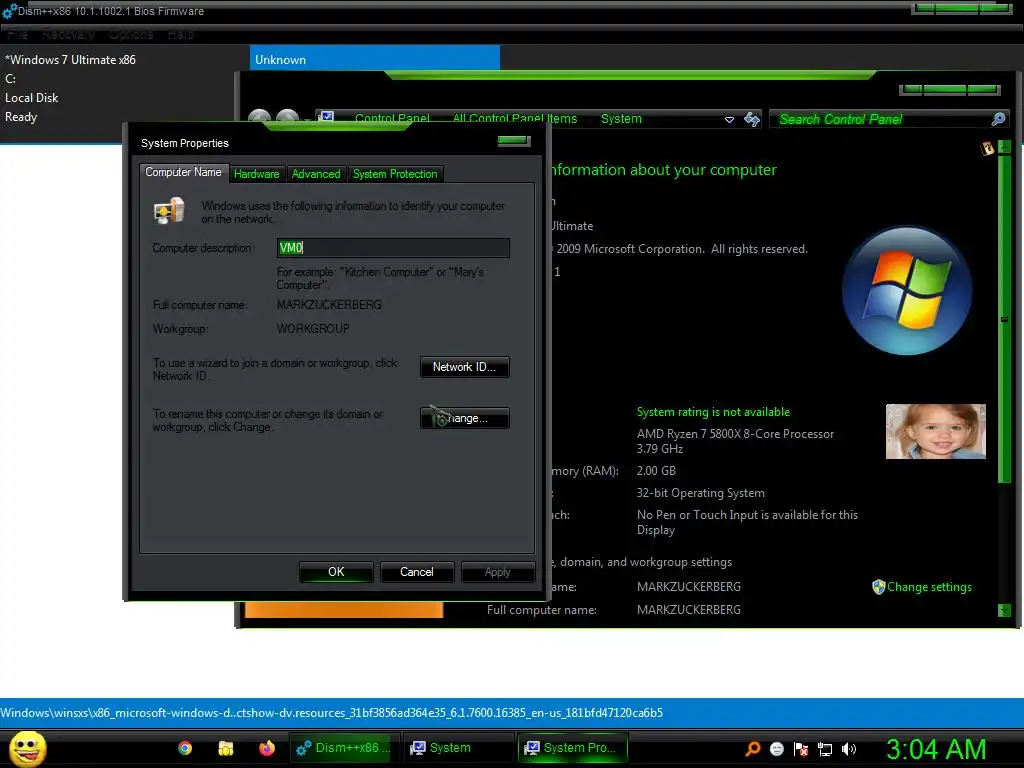Viewport: 1024px width, 768px height.
Task: Click the 32-bit Operating System text
Action: point(700,493)
